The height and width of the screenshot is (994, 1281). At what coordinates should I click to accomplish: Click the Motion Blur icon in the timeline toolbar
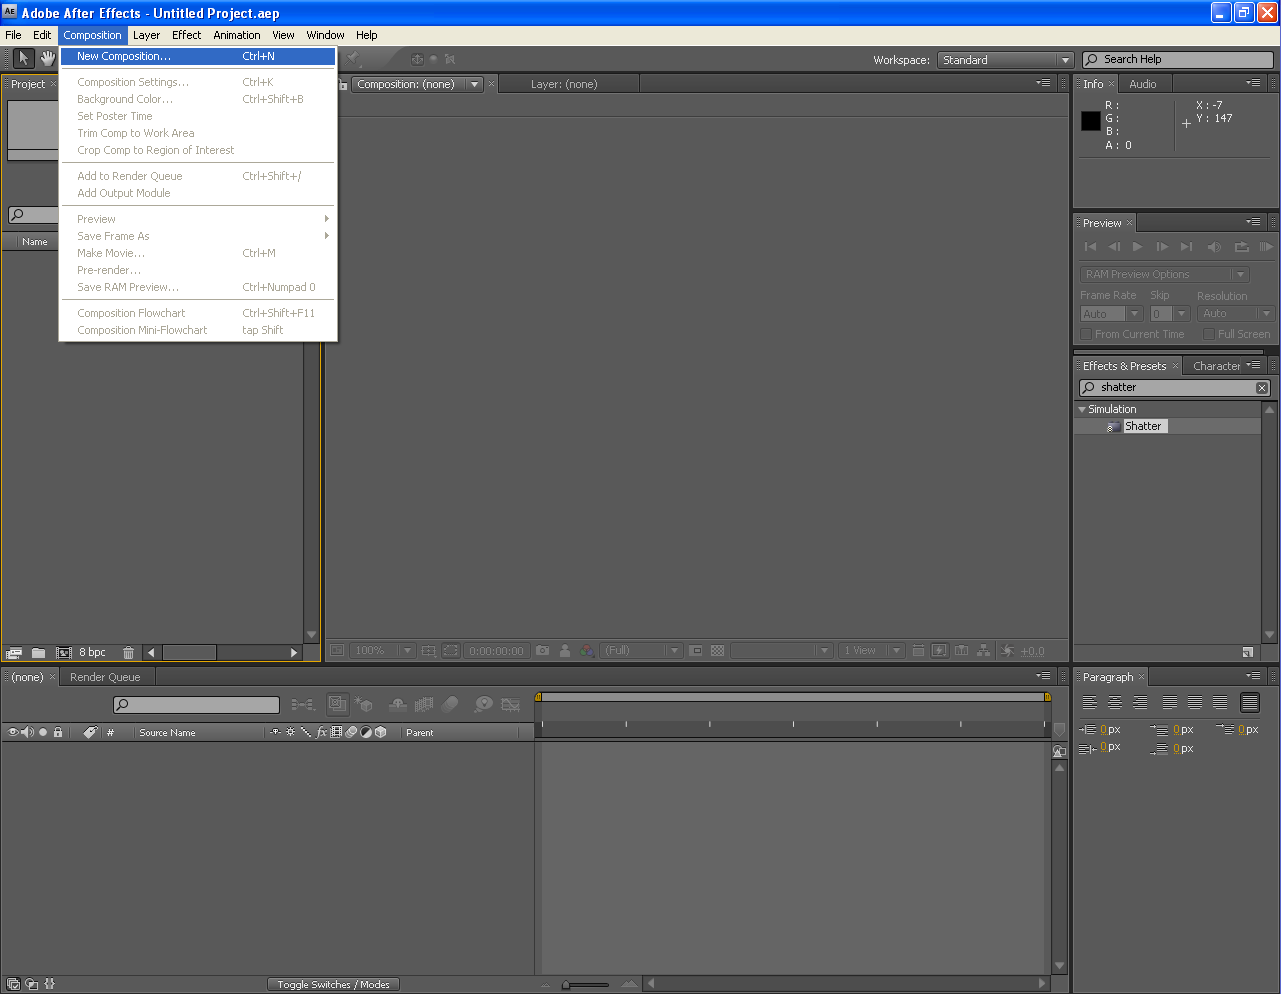tap(451, 704)
